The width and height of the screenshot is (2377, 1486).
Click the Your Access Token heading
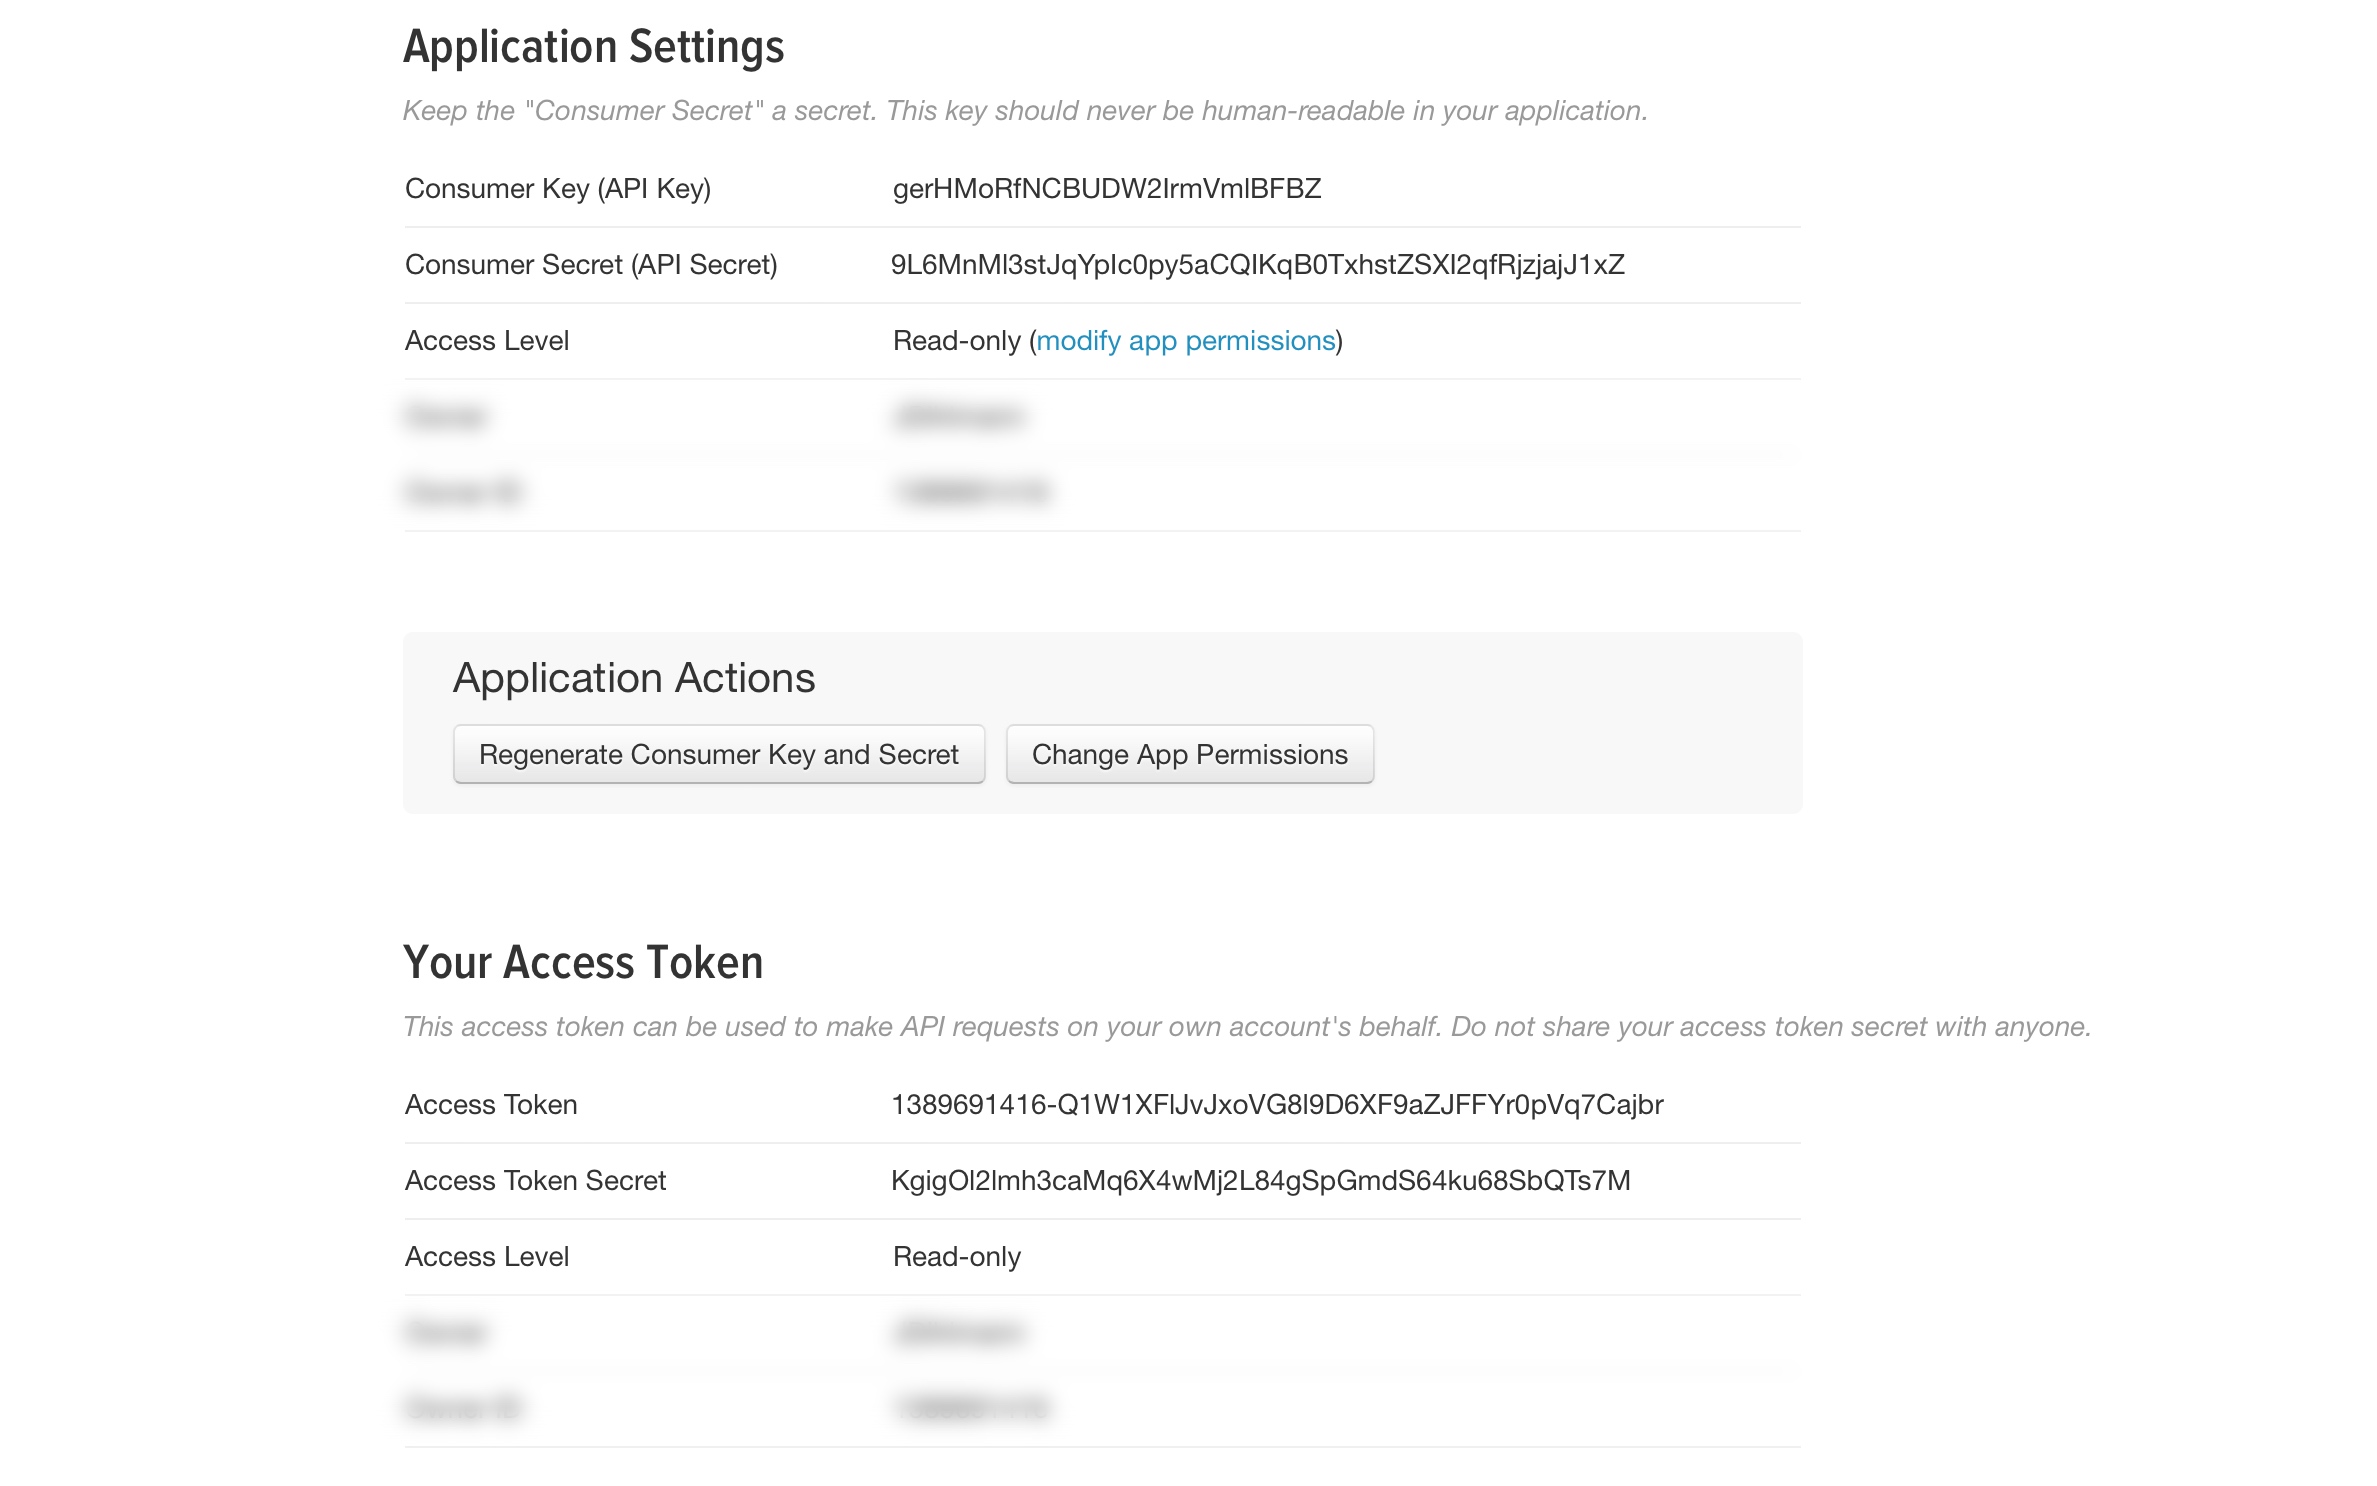click(583, 962)
